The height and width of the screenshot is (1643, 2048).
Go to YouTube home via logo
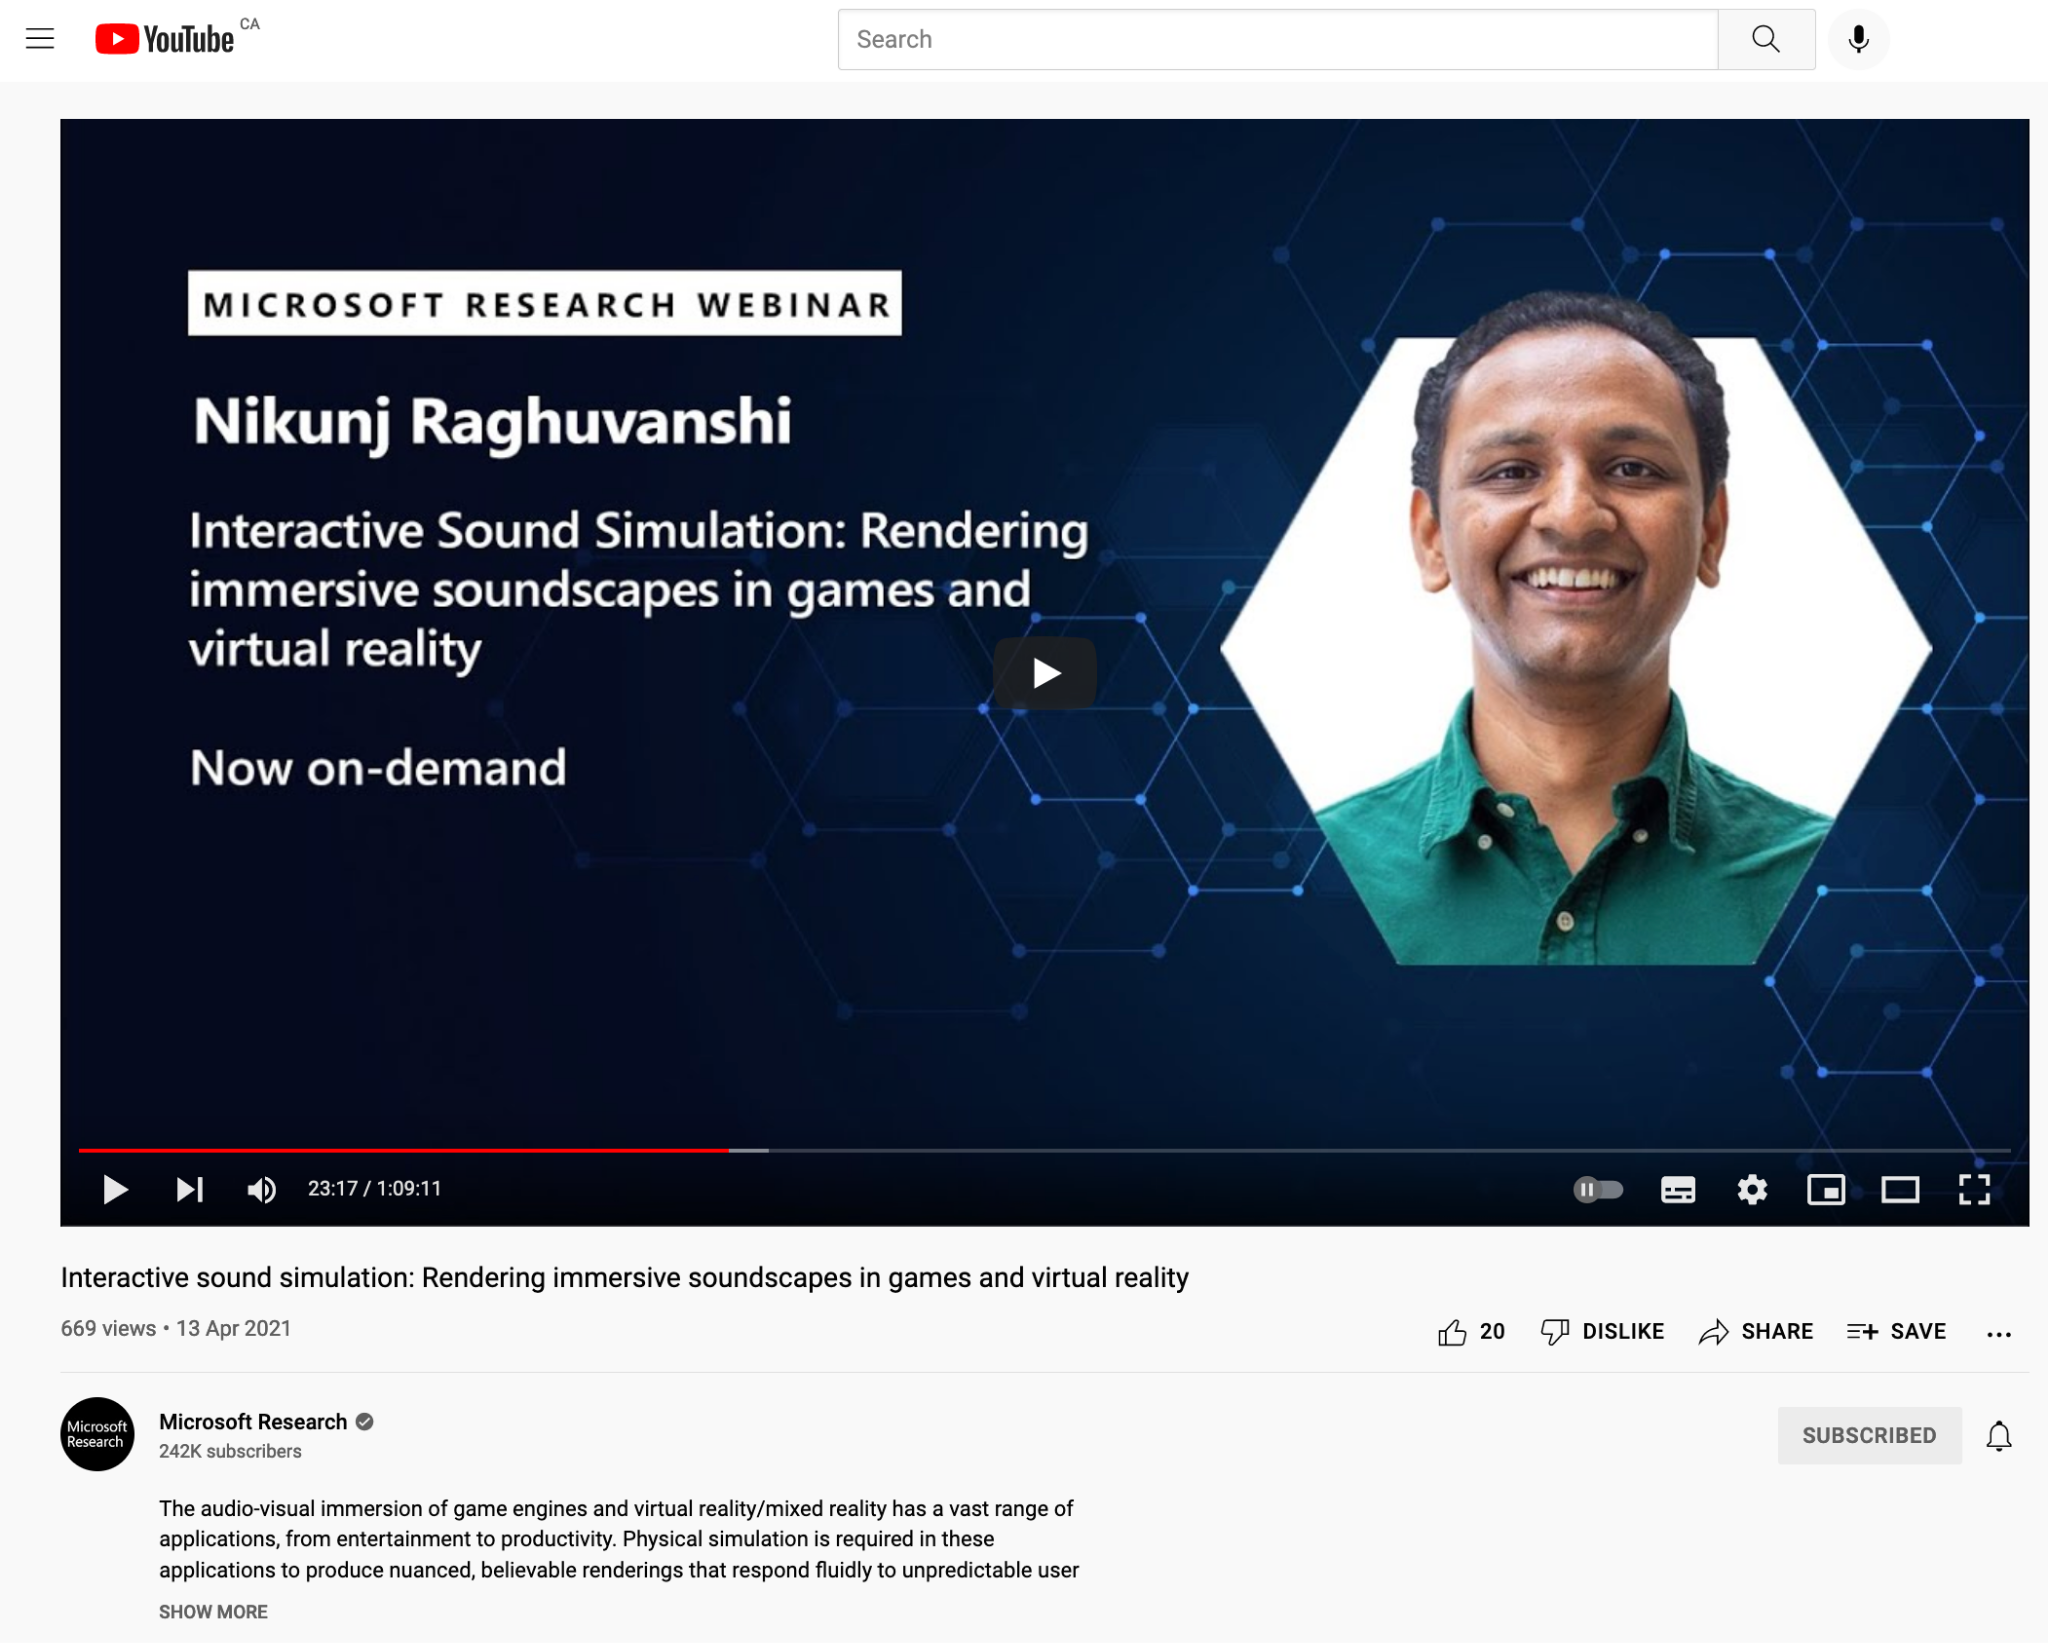coord(165,39)
